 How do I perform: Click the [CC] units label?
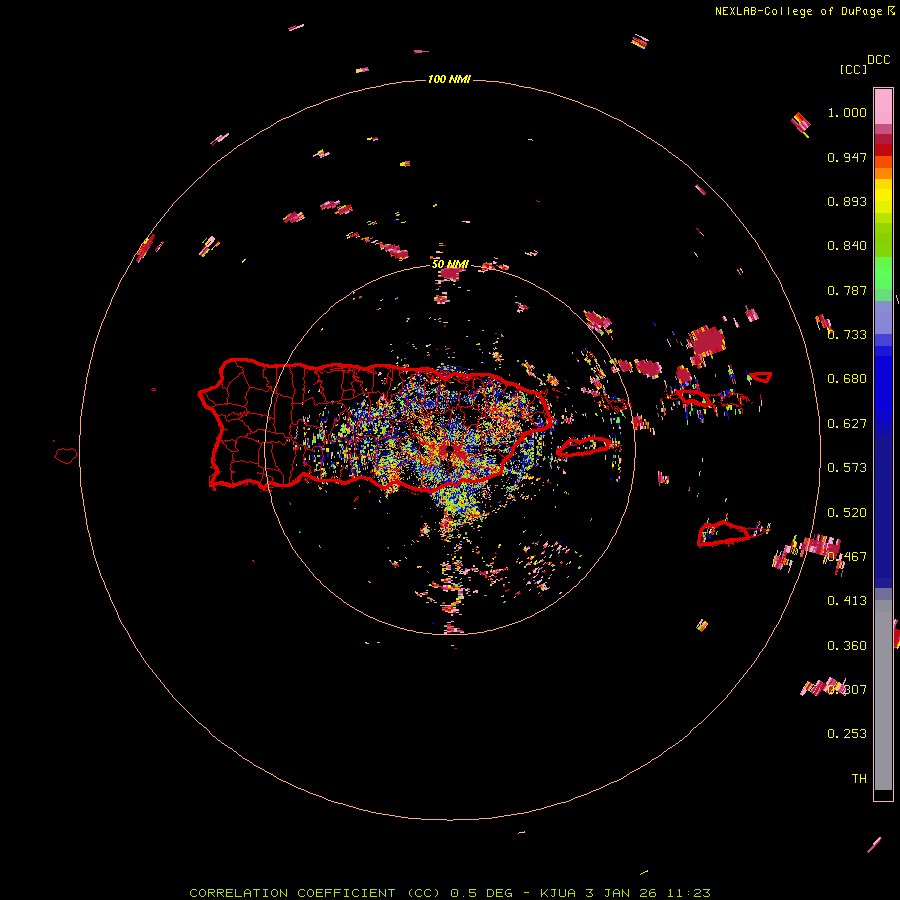pyautogui.click(x=853, y=69)
